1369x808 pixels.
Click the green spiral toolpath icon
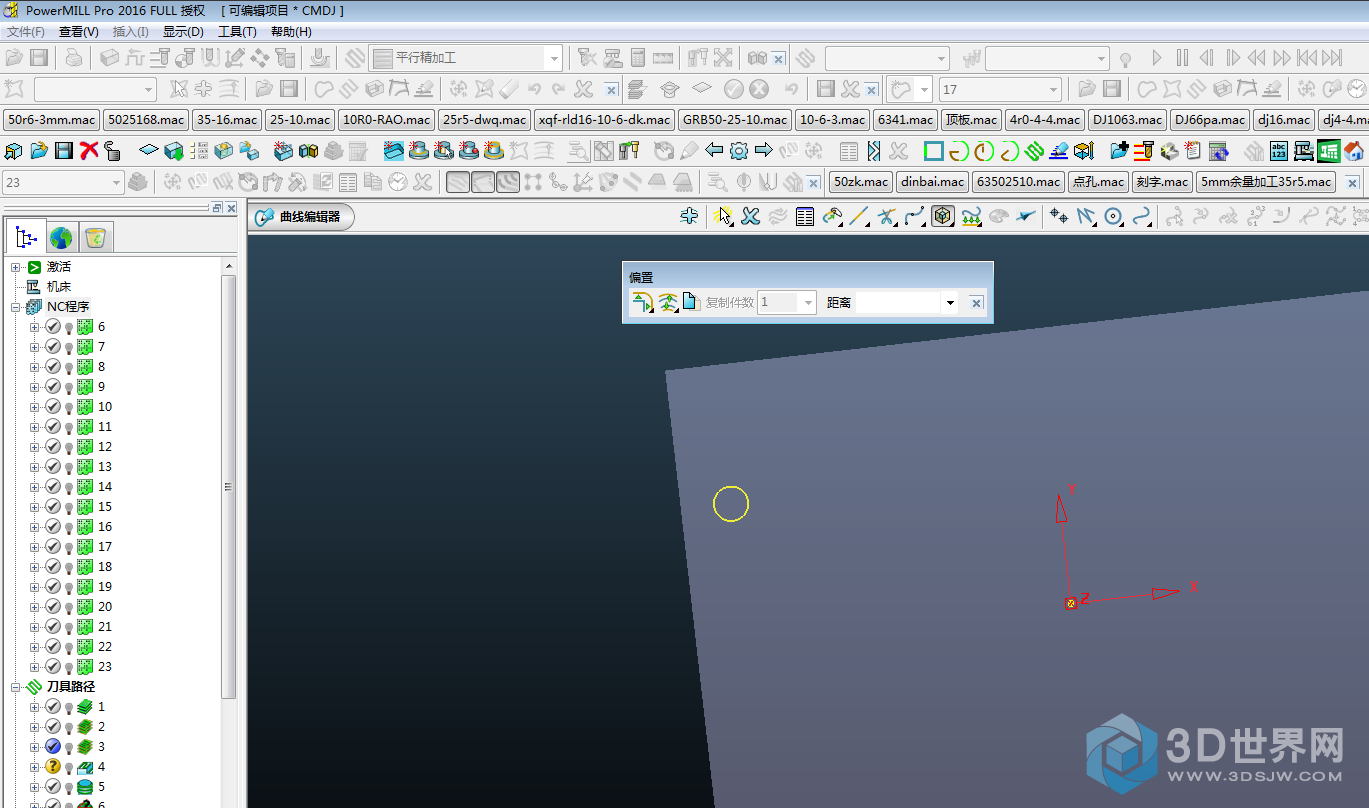pos(1034,151)
